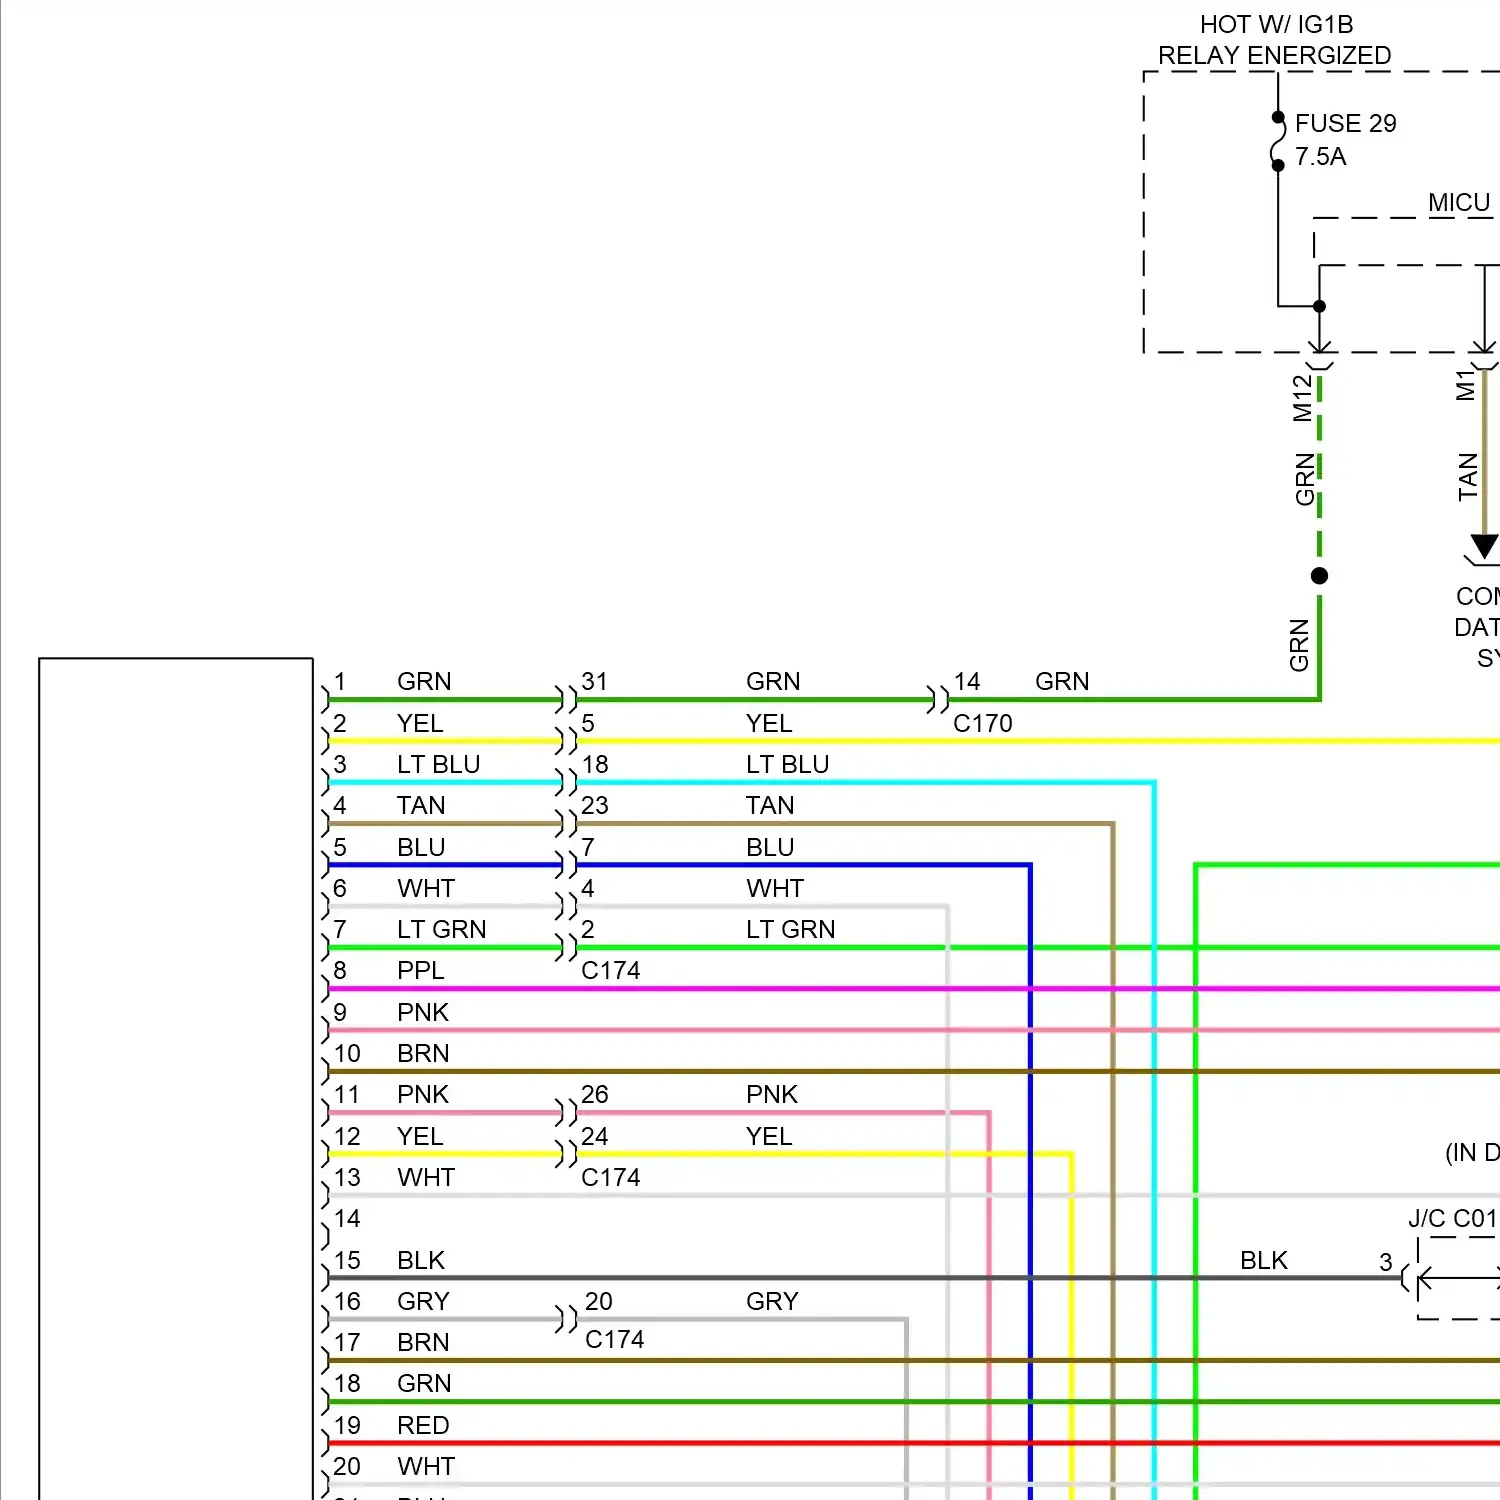Click the YEL label at pin 12
Viewport: 1500px width, 1500px height.
click(x=420, y=1136)
